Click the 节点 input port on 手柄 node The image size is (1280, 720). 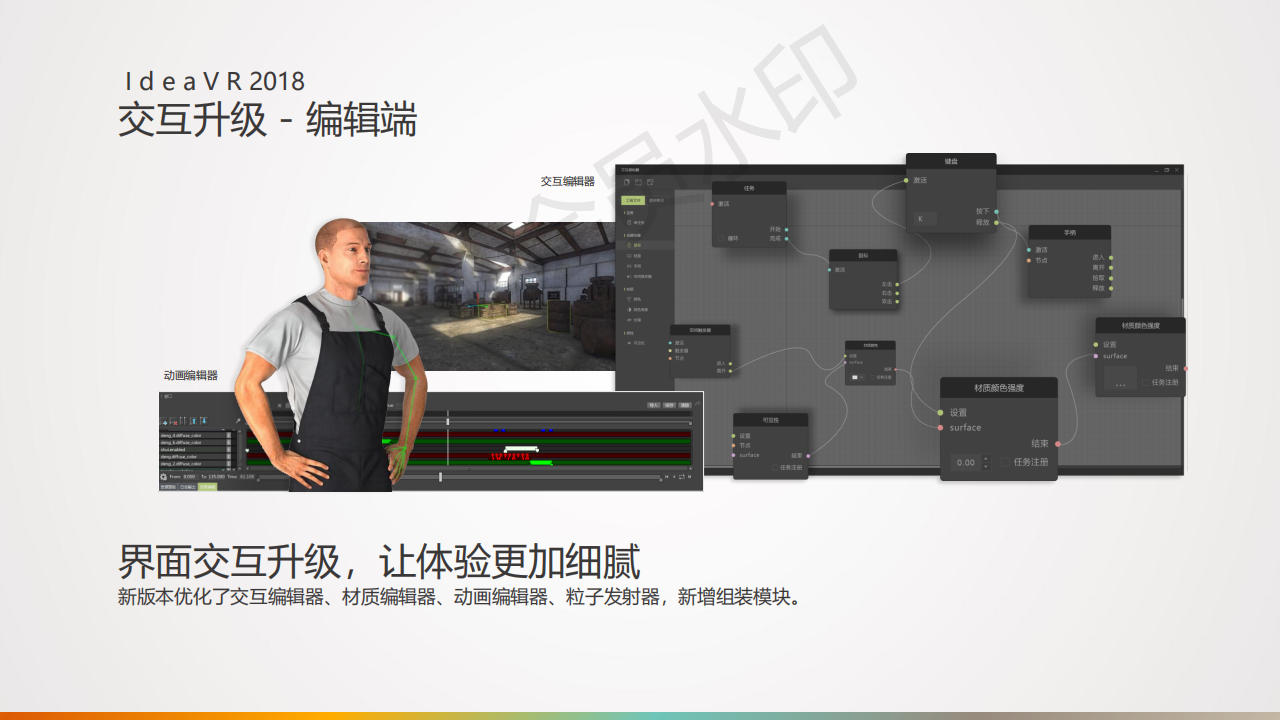point(1029,260)
